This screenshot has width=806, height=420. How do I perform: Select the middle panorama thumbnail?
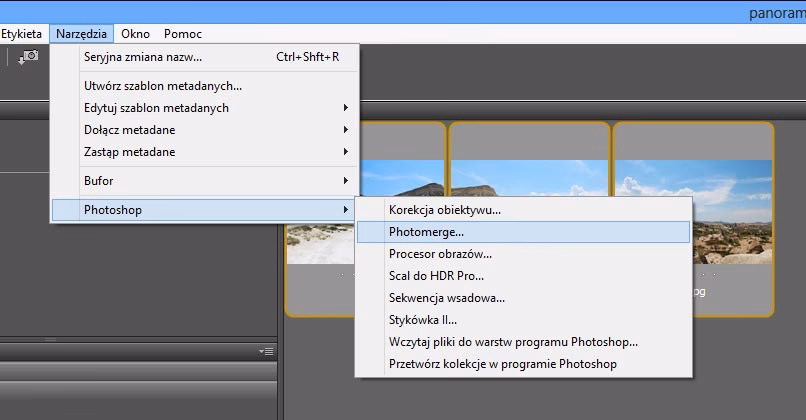(529, 178)
